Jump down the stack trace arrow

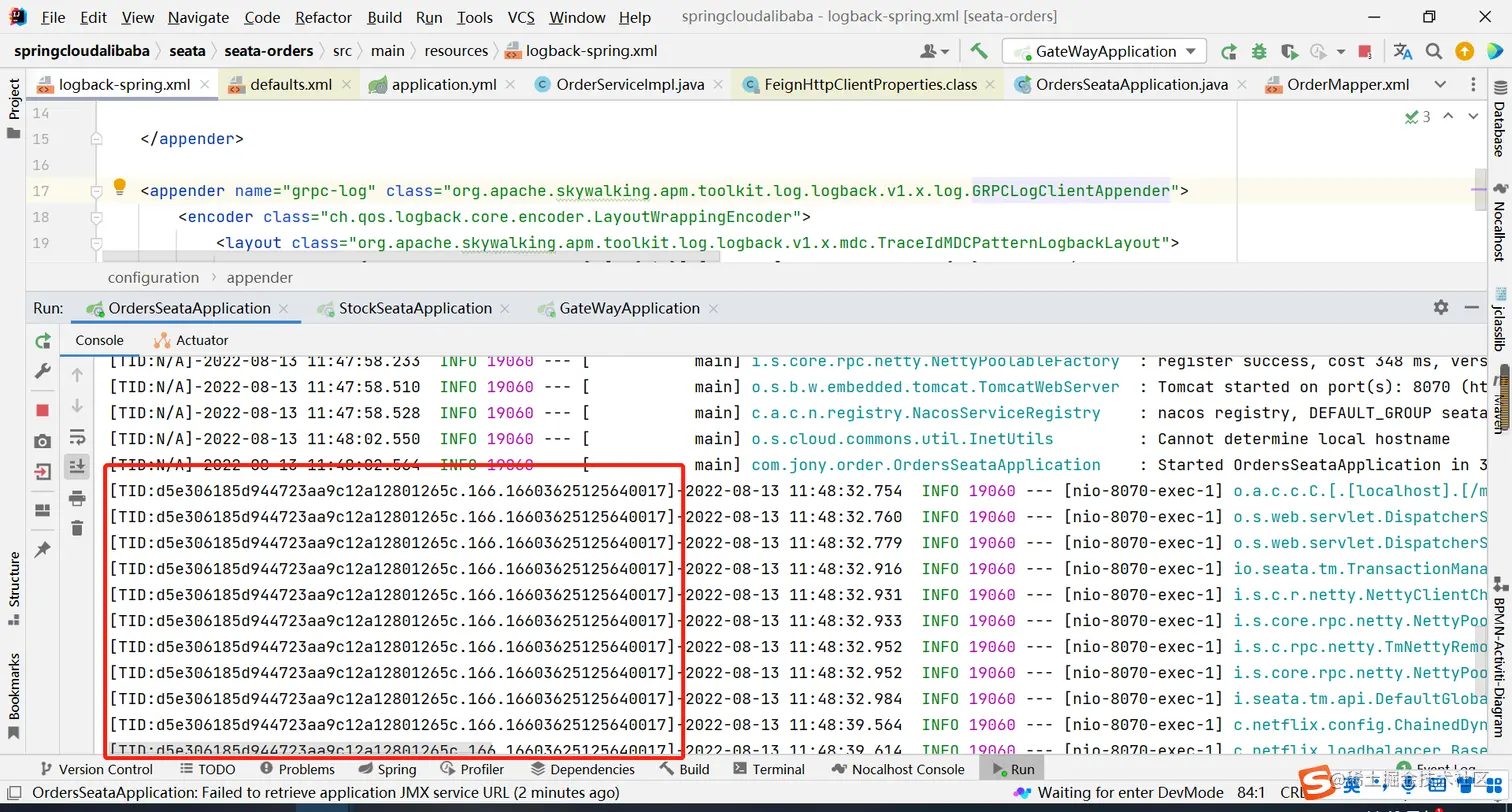tap(77, 406)
